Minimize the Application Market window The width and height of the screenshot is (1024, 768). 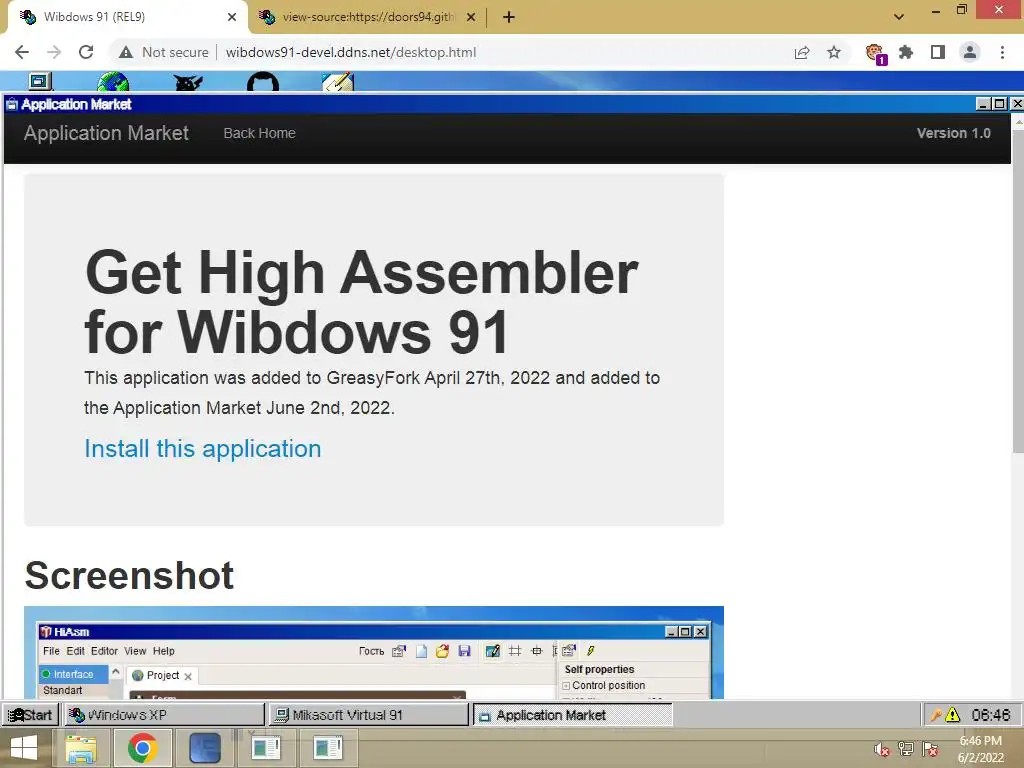[984, 104]
